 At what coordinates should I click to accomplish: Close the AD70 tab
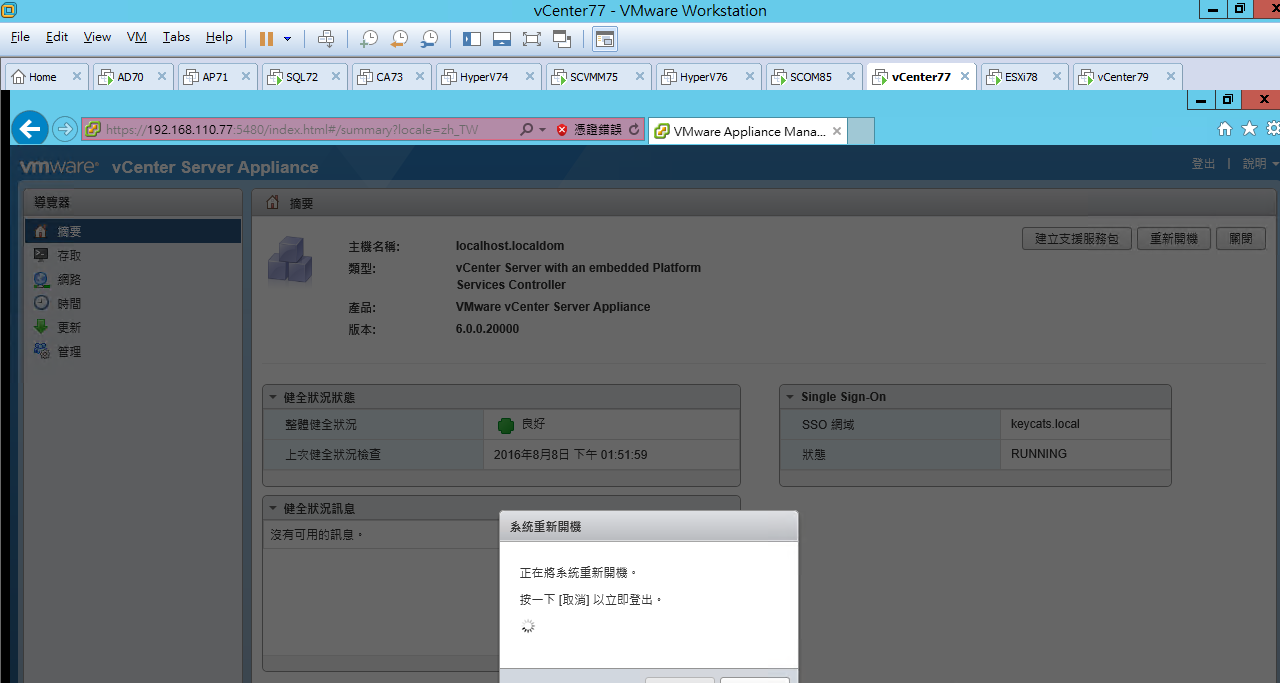pos(160,77)
